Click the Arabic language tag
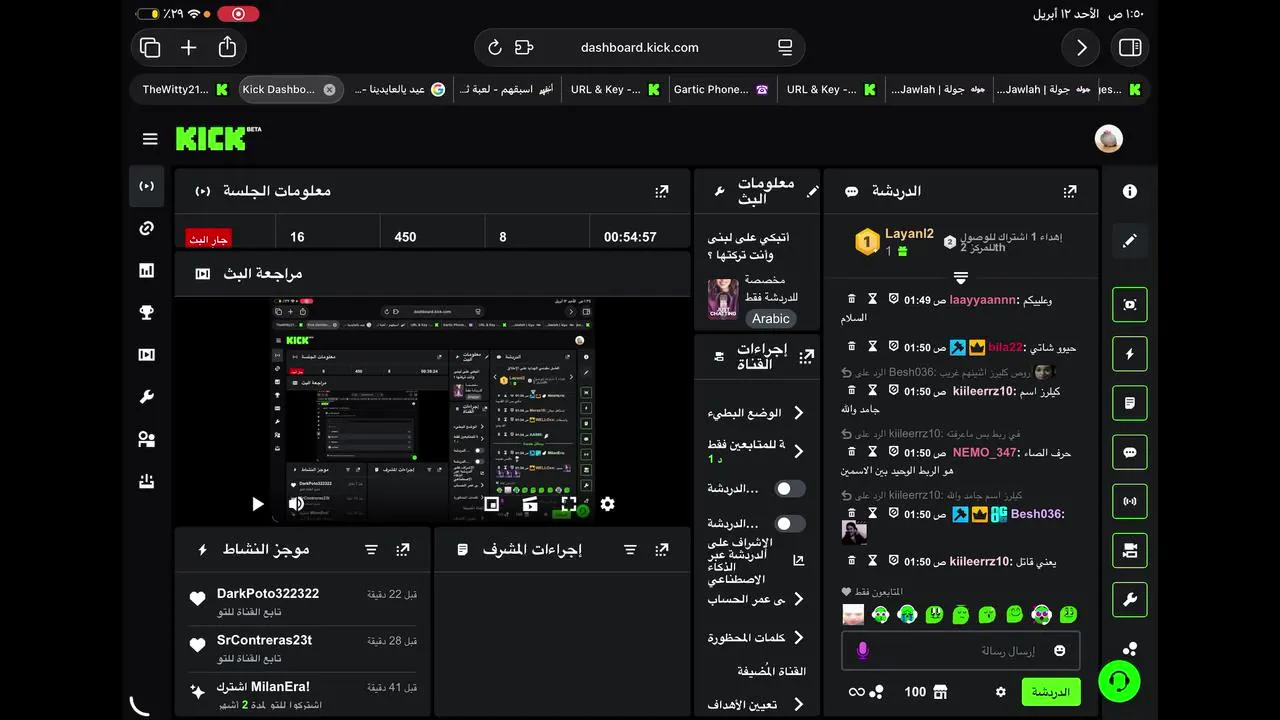 pos(771,318)
